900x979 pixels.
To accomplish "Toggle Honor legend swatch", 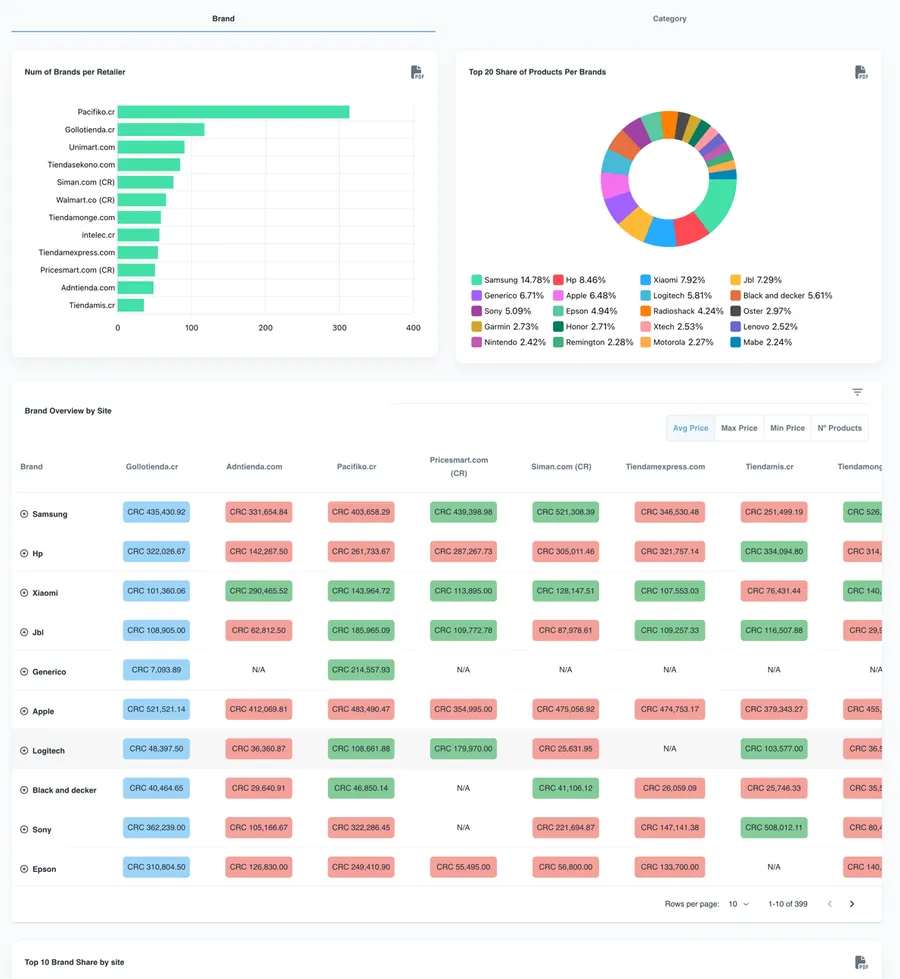I will [x=558, y=327].
